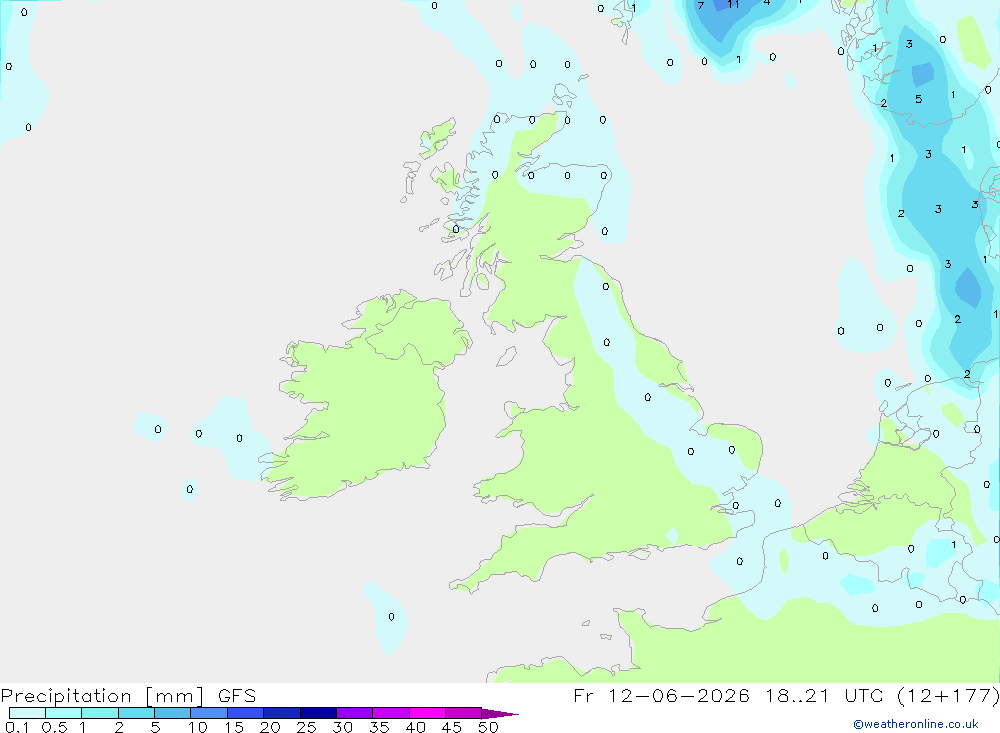Screen dimensions: 1000x733
Task: Select the magenta legend swatch between 40 and 45
Action: point(427,713)
